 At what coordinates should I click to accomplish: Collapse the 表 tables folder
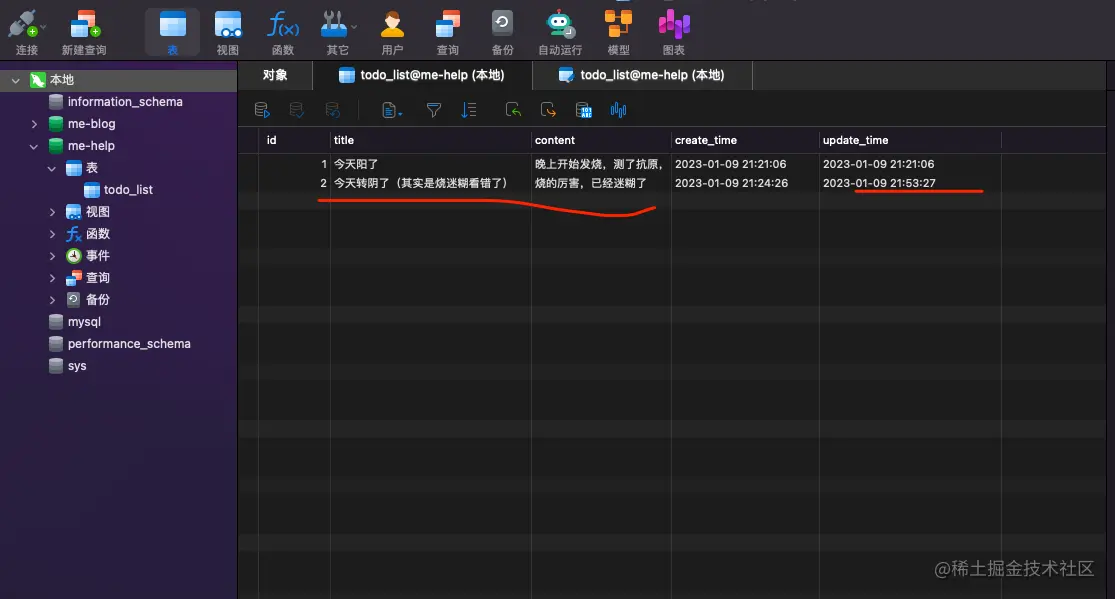[51, 168]
